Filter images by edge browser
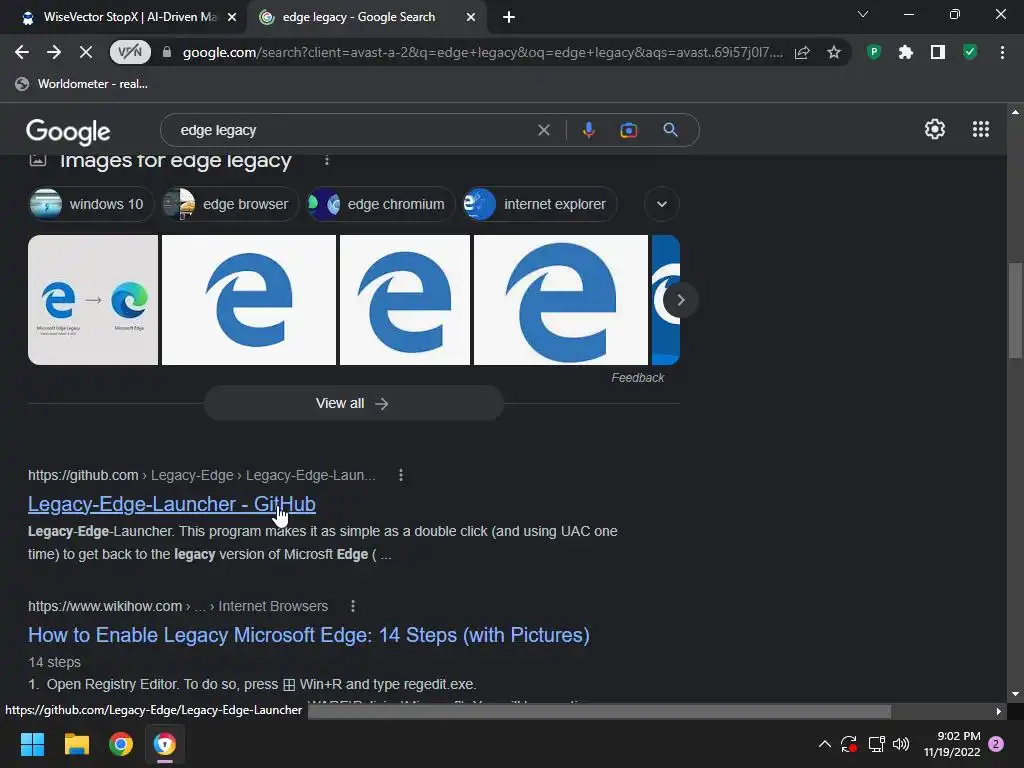 pyautogui.click(x=230, y=204)
